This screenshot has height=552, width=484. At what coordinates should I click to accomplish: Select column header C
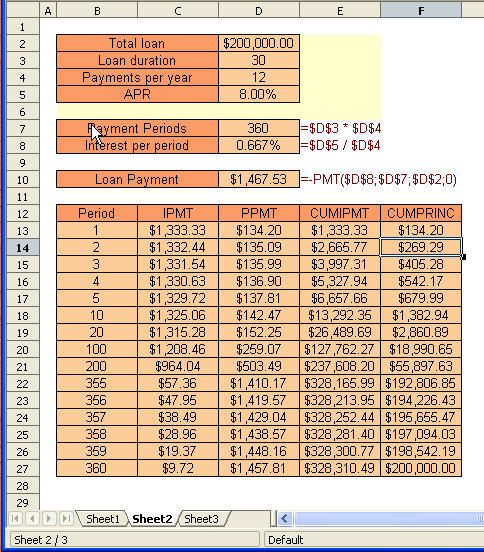(178, 11)
